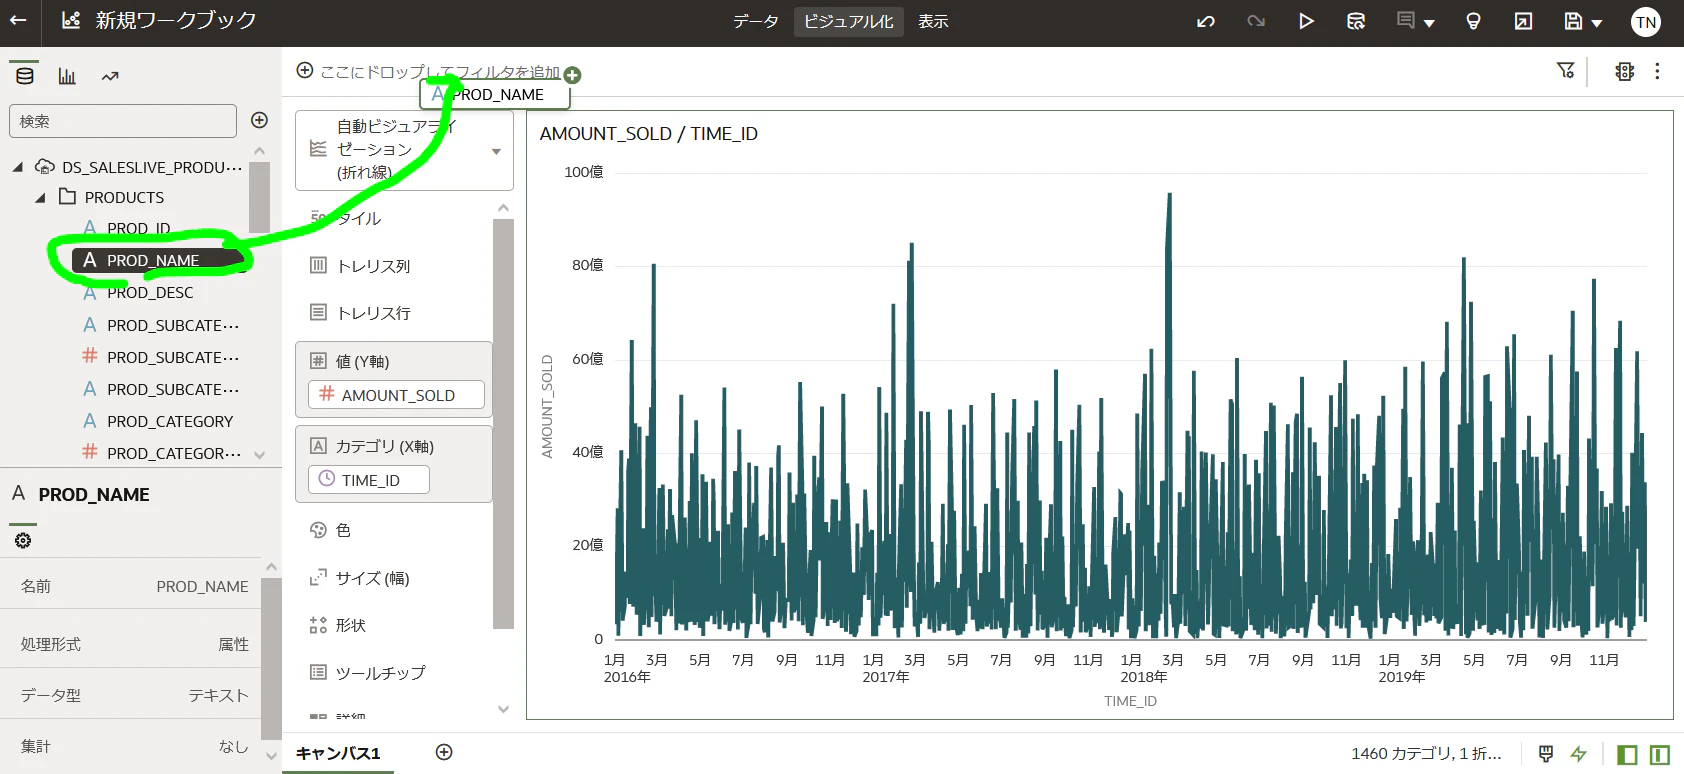Change the データ型 value テキスト
Viewport: 1684px width, 774px height.
coord(218,695)
